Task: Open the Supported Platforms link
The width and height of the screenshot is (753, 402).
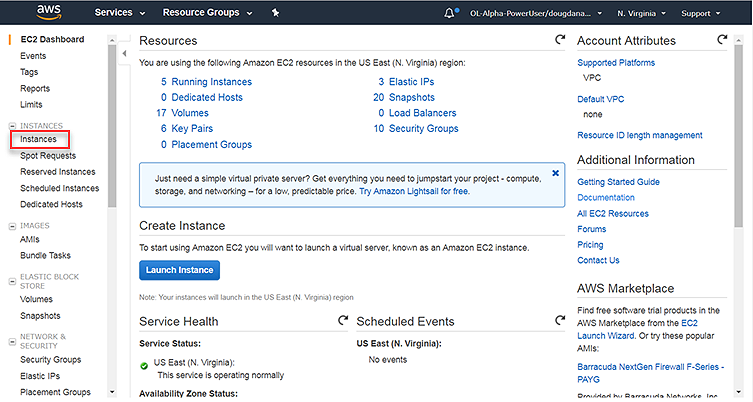Action: pos(616,62)
